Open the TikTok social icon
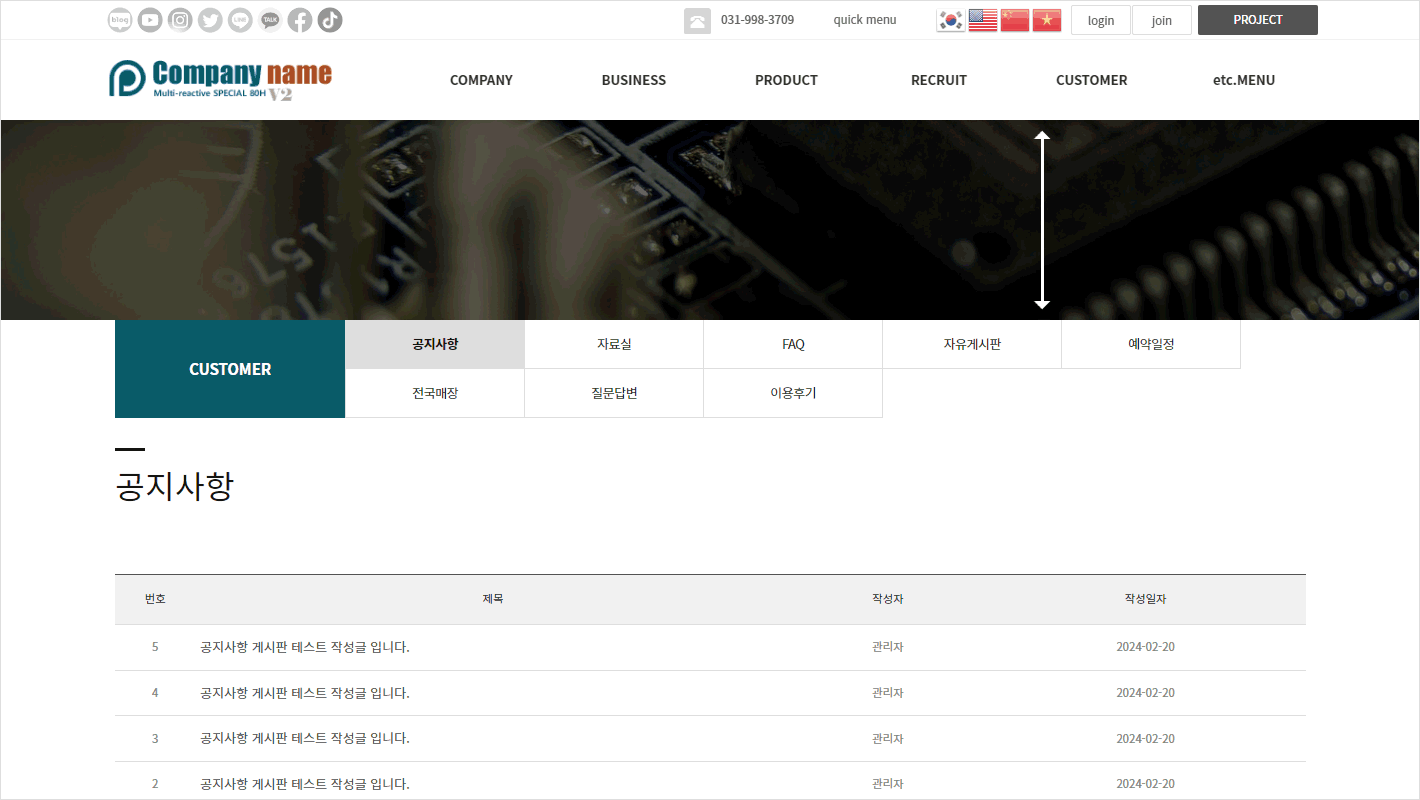The height and width of the screenshot is (800, 1420). [x=330, y=20]
